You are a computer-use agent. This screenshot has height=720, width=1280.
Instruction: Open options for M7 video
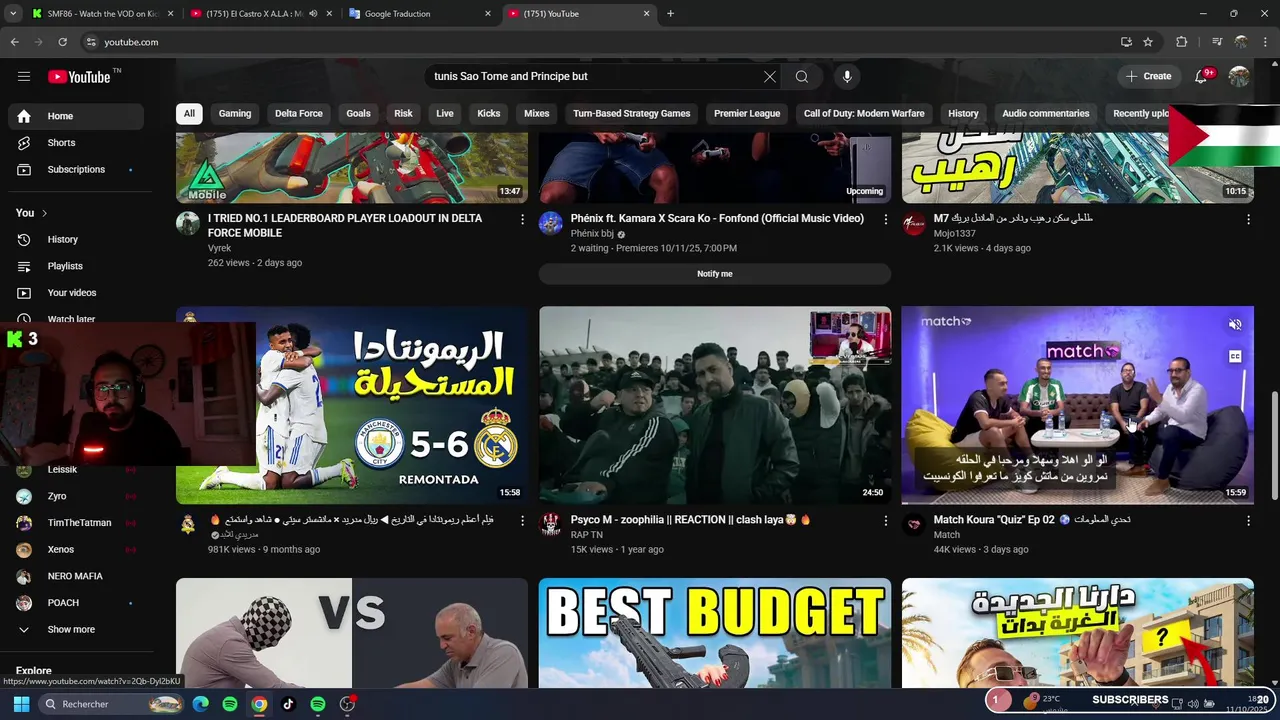(x=1248, y=219)
